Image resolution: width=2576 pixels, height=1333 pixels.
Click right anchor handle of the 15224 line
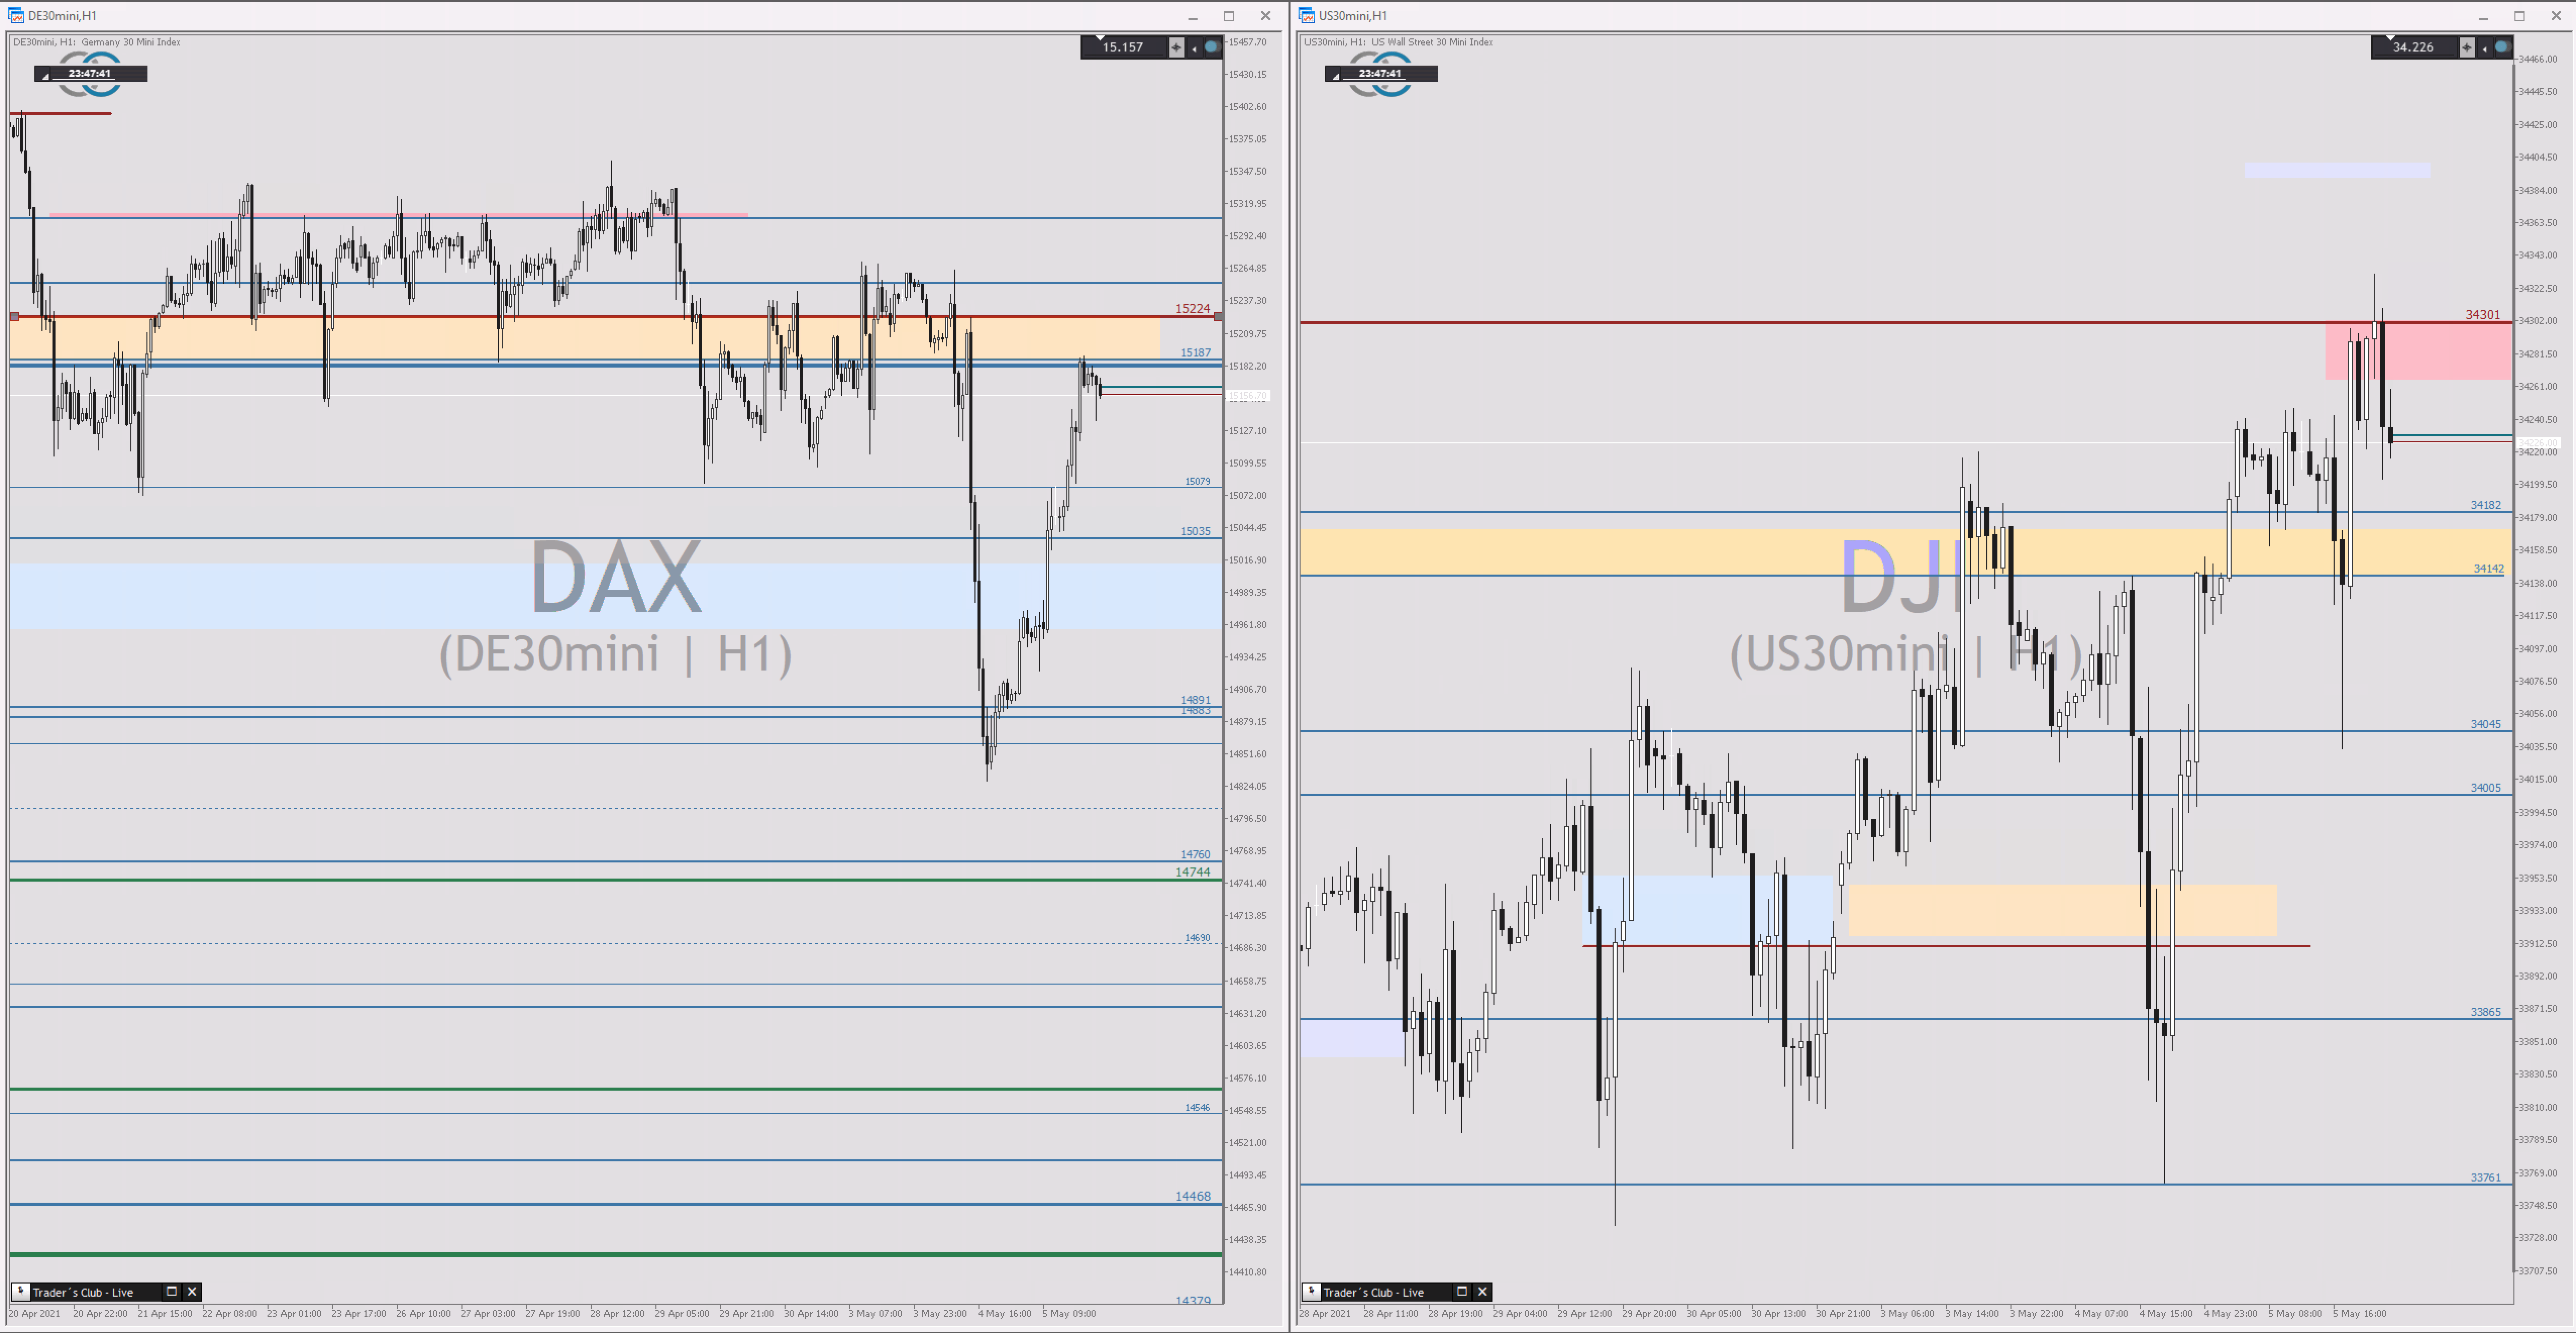(x=1217, y=316)
